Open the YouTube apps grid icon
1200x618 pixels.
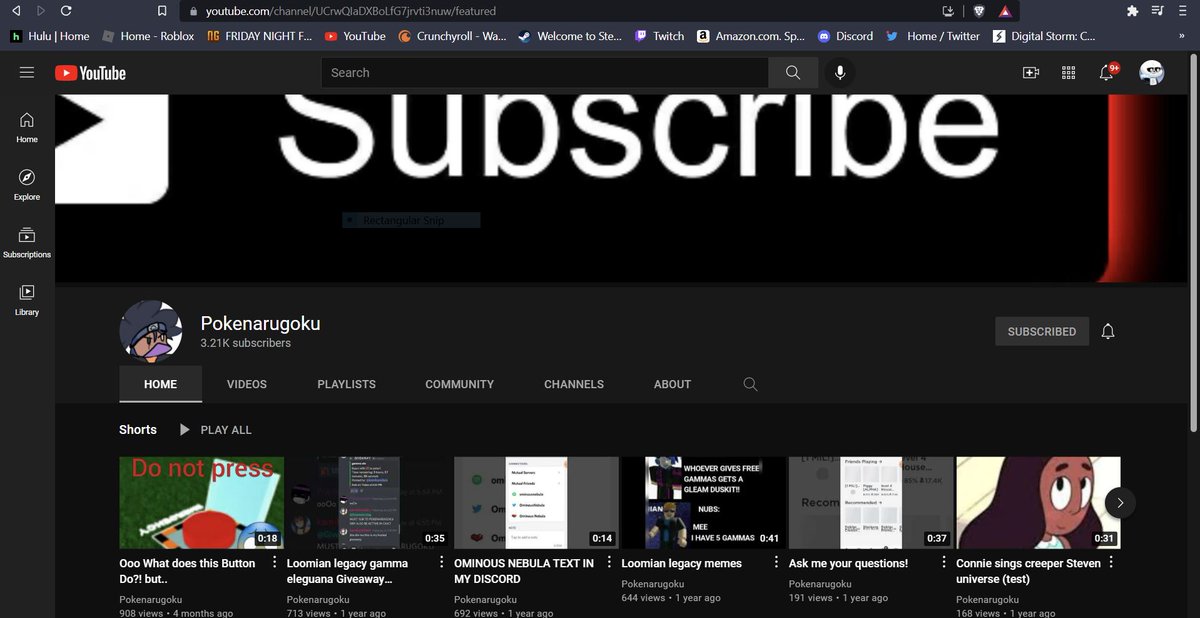pos(1069,72)
